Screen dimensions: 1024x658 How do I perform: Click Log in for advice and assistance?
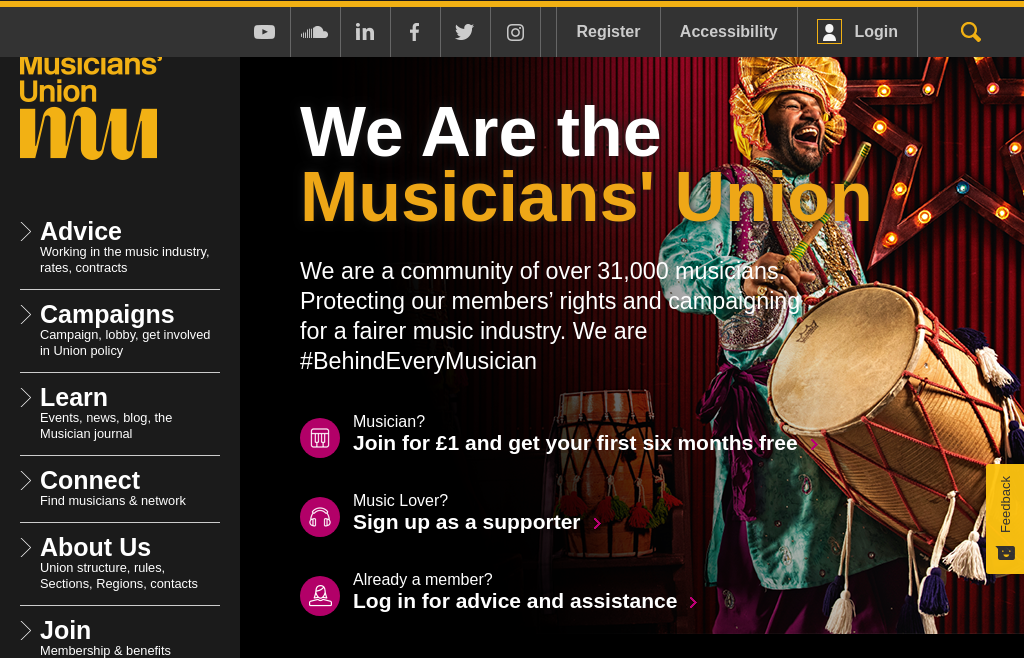(x=515, y=601)
